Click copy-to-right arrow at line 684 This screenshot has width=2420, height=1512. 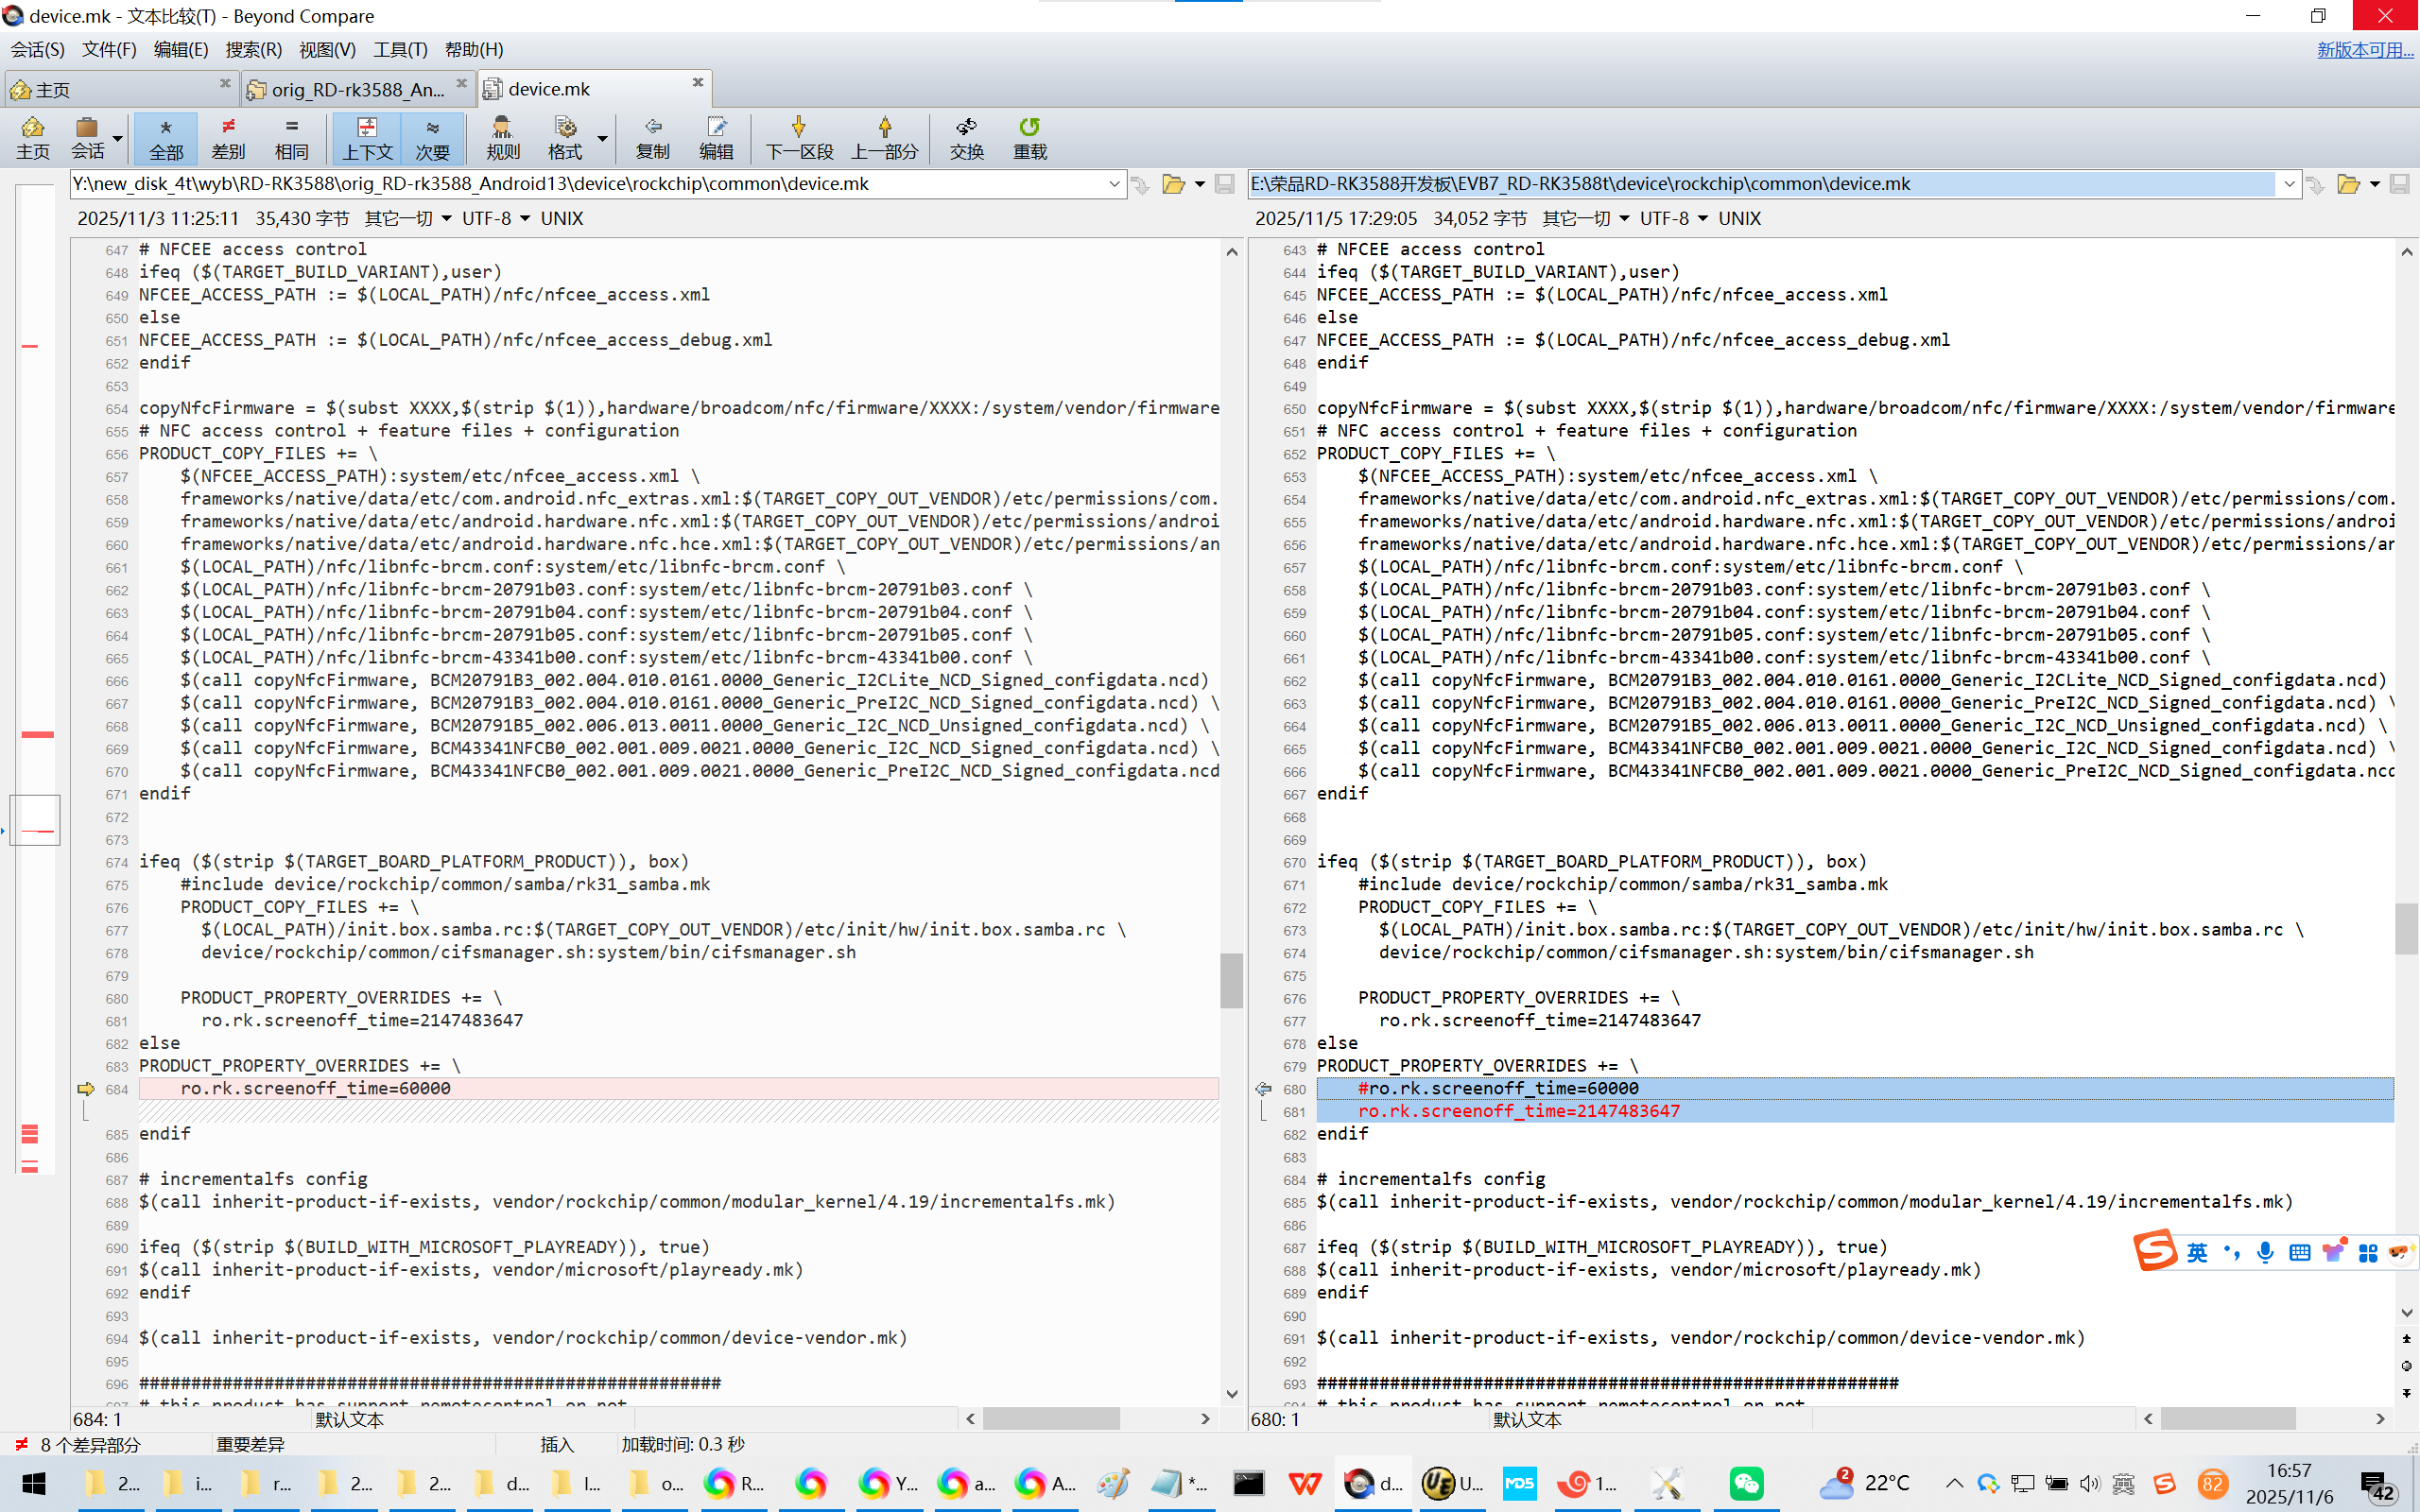pyautogui.click(x=86, y=1088)
